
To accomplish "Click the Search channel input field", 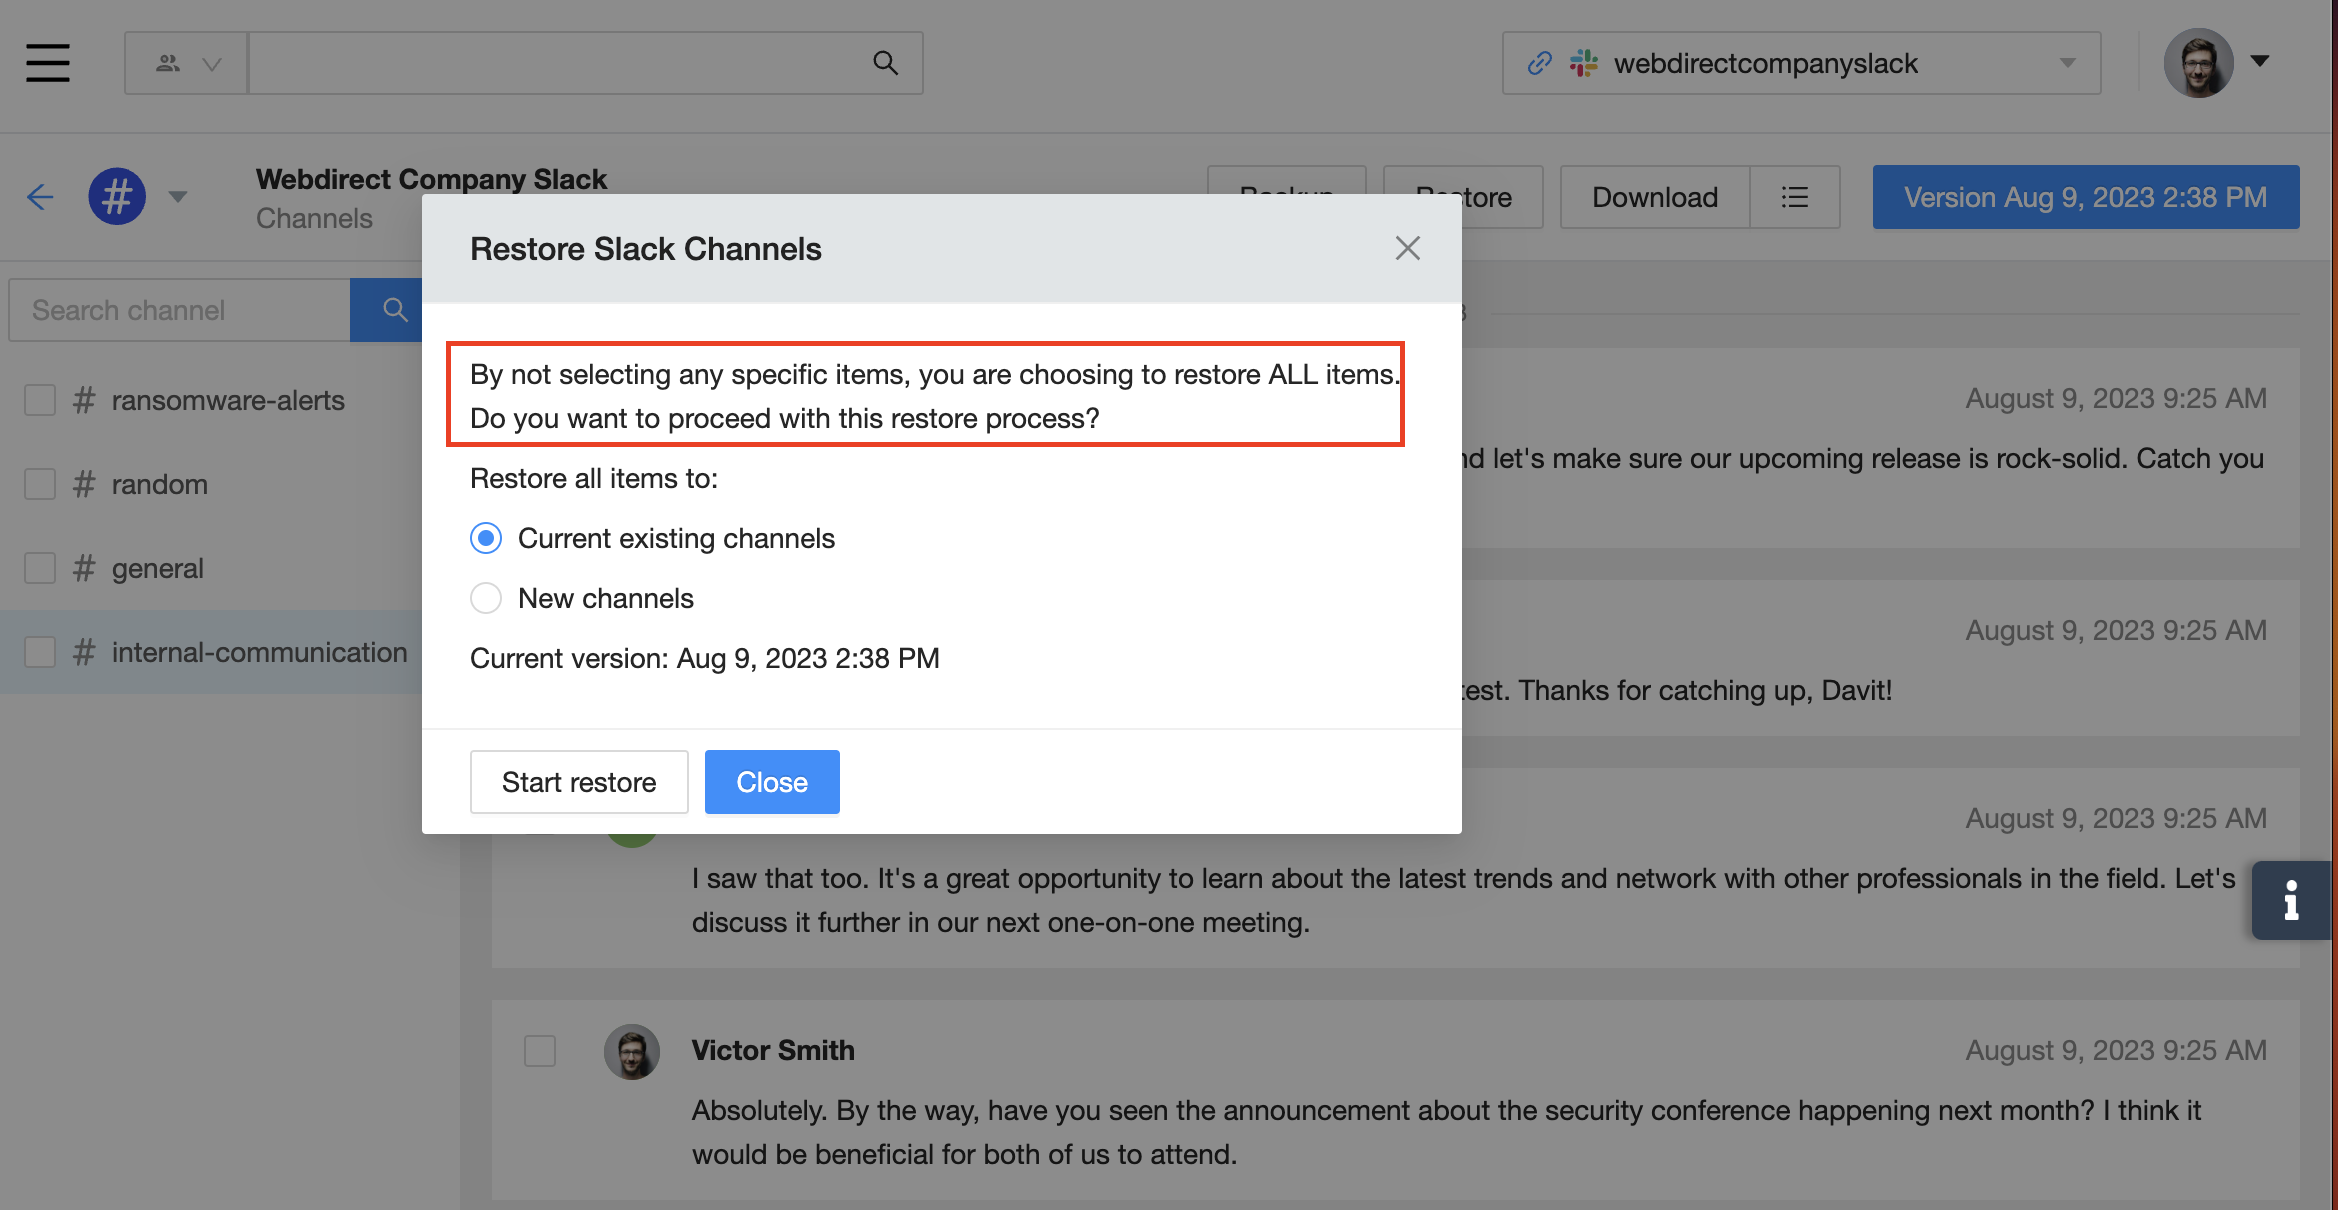I will [x=180, y=310].
